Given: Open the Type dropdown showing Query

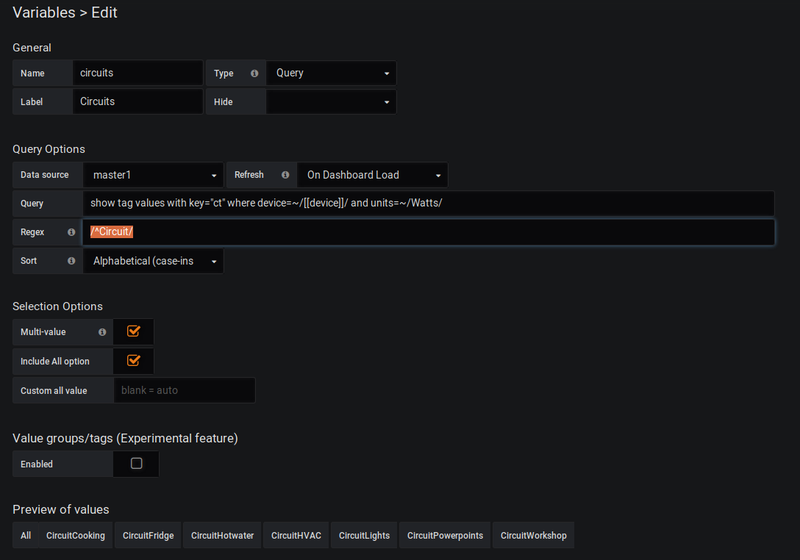Looking at the screenshot, I should [x=331, y=73].
